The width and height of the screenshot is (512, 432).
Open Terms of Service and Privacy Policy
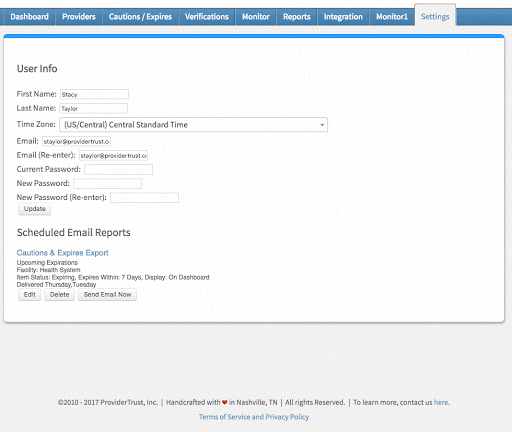click(254, 417)
